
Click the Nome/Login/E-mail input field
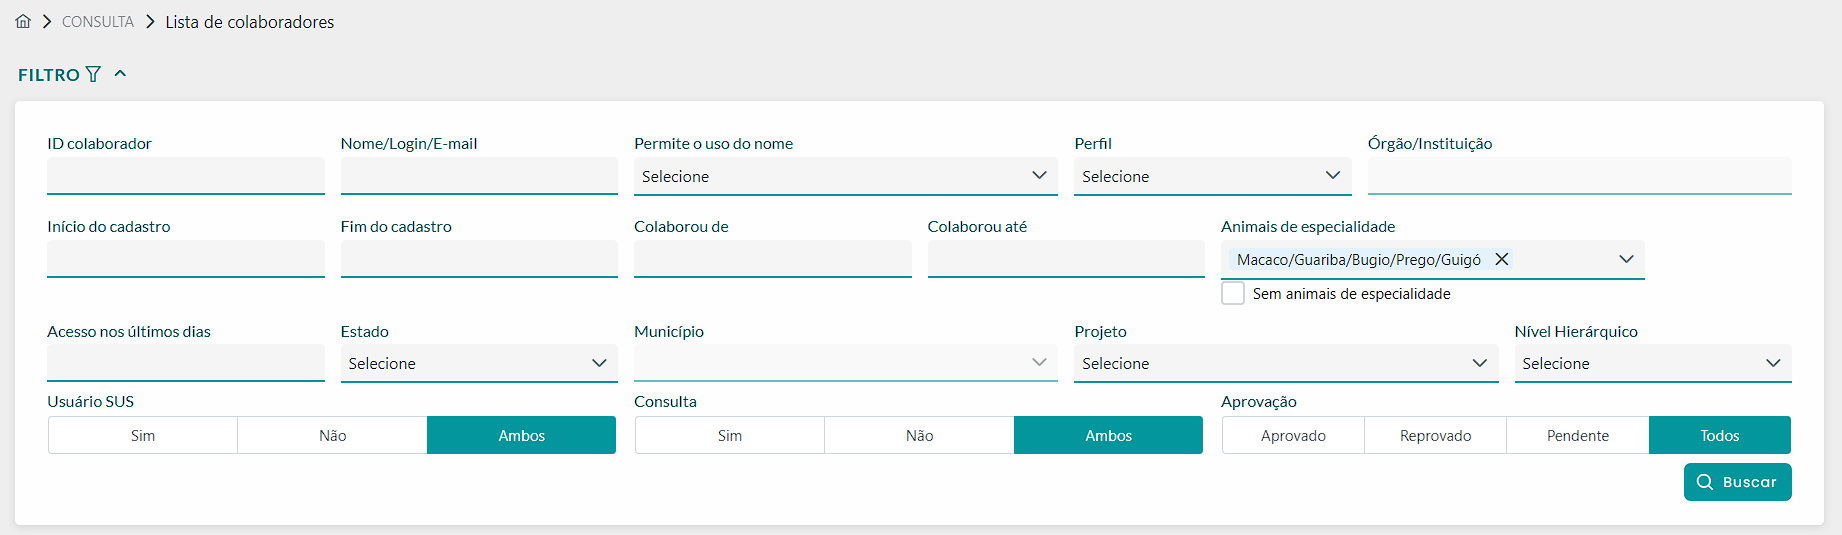click(479, 176)
